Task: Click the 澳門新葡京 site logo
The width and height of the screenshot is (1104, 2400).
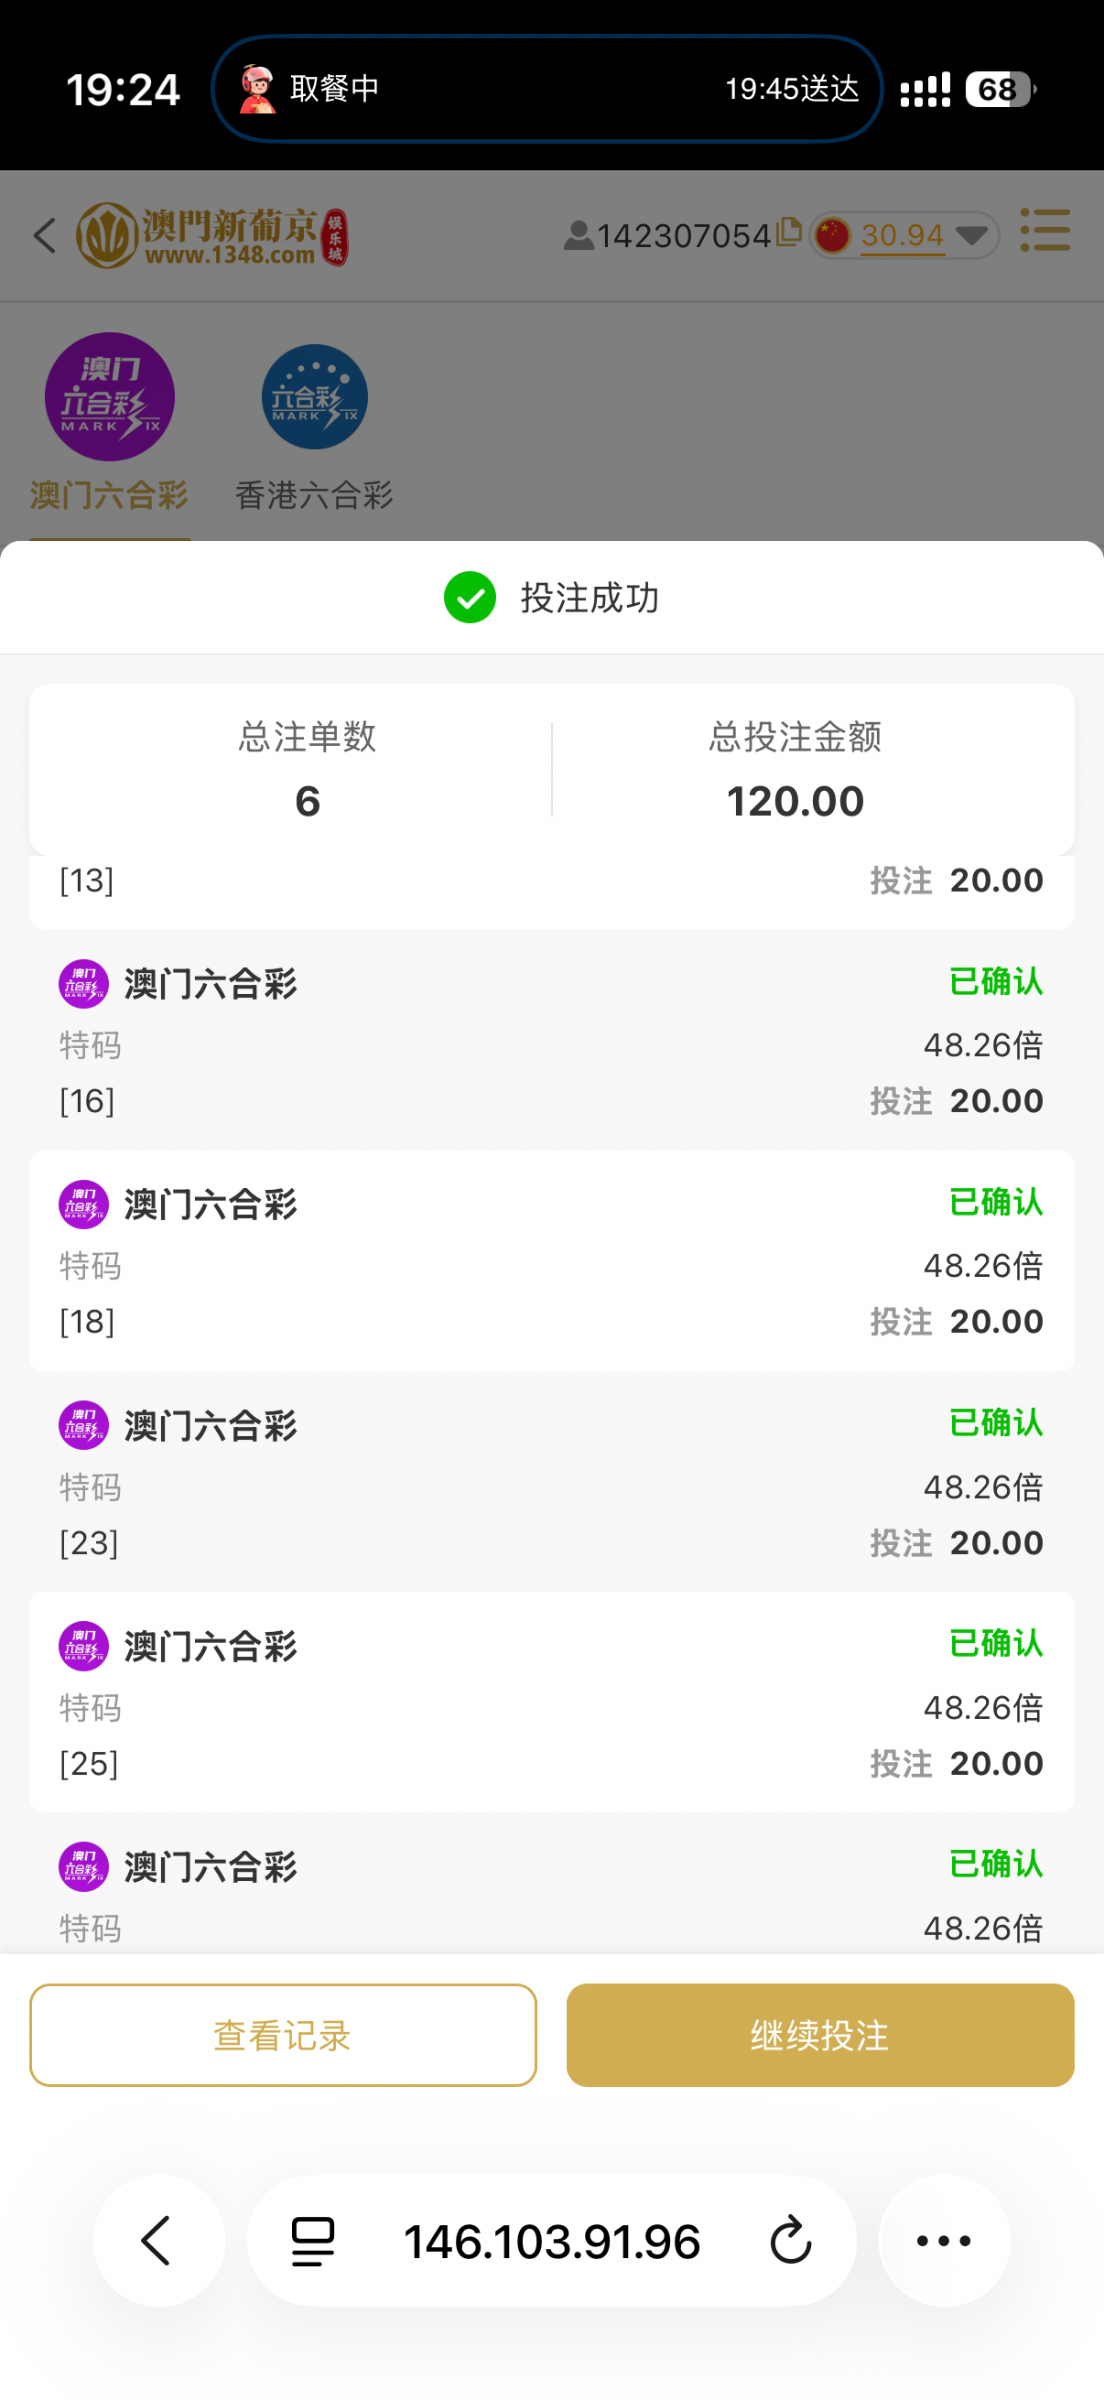Action: (212, 236)
